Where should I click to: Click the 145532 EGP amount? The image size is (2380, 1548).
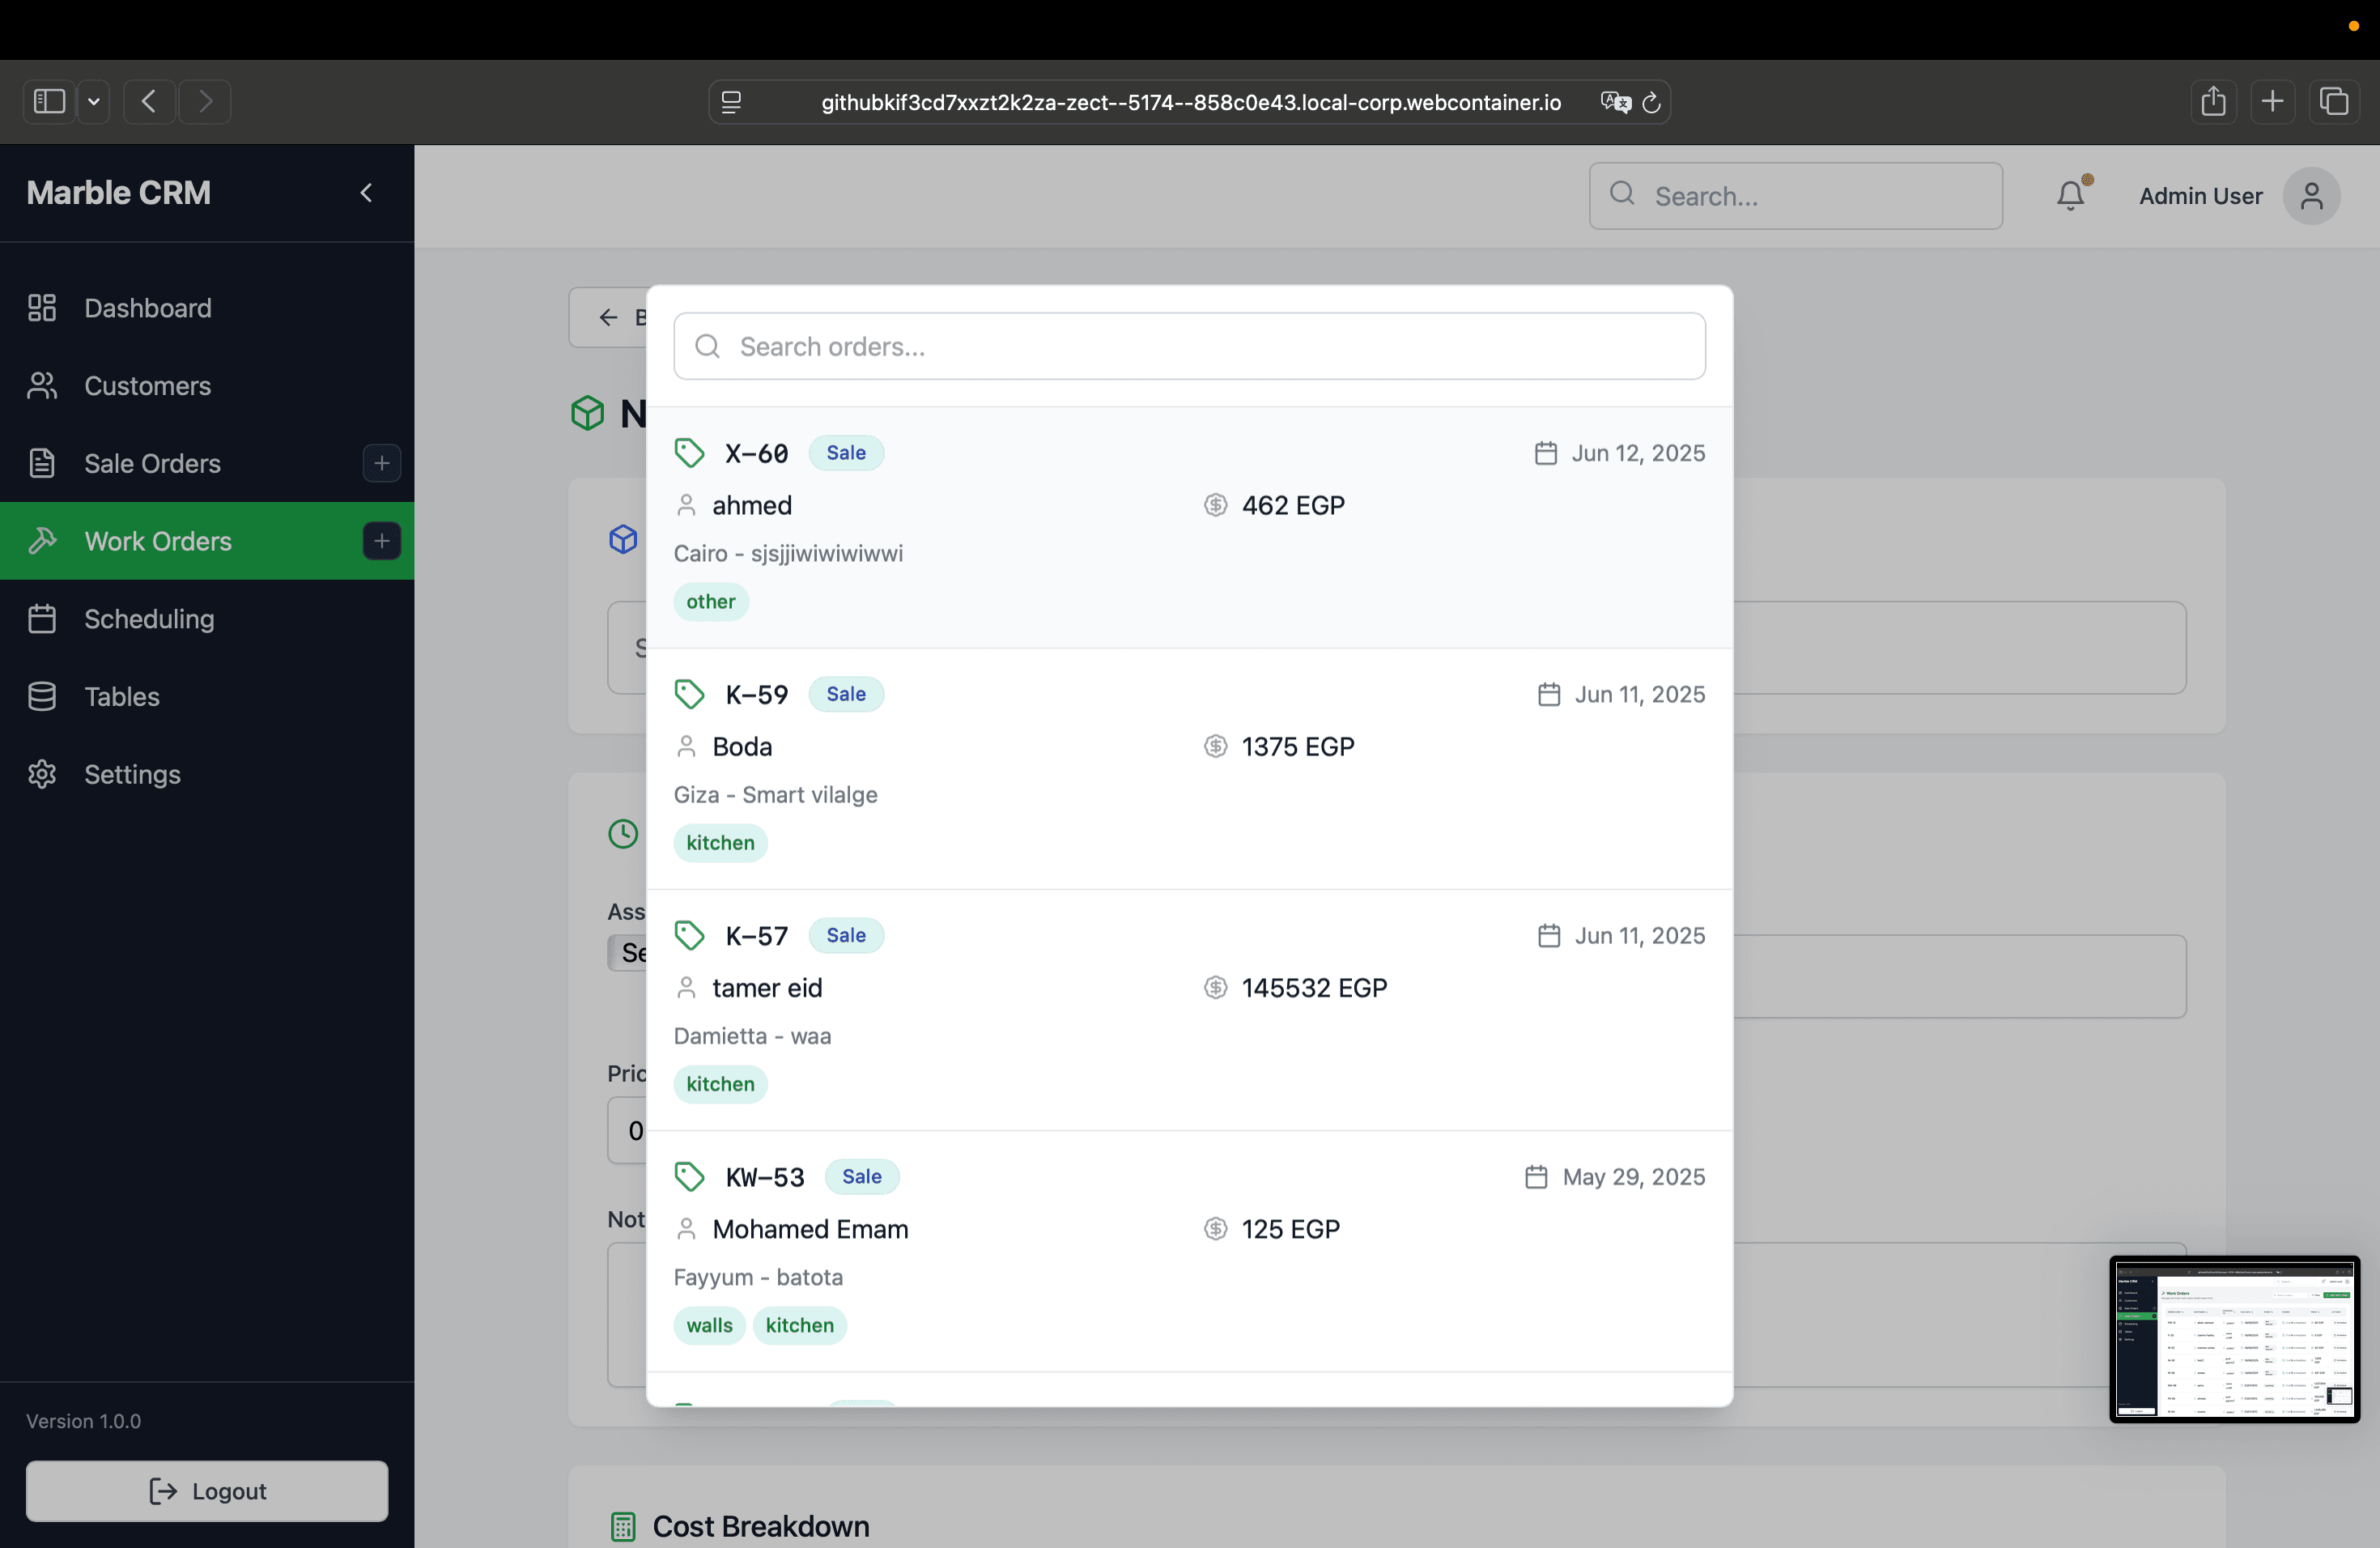(x=1314, y=988)
